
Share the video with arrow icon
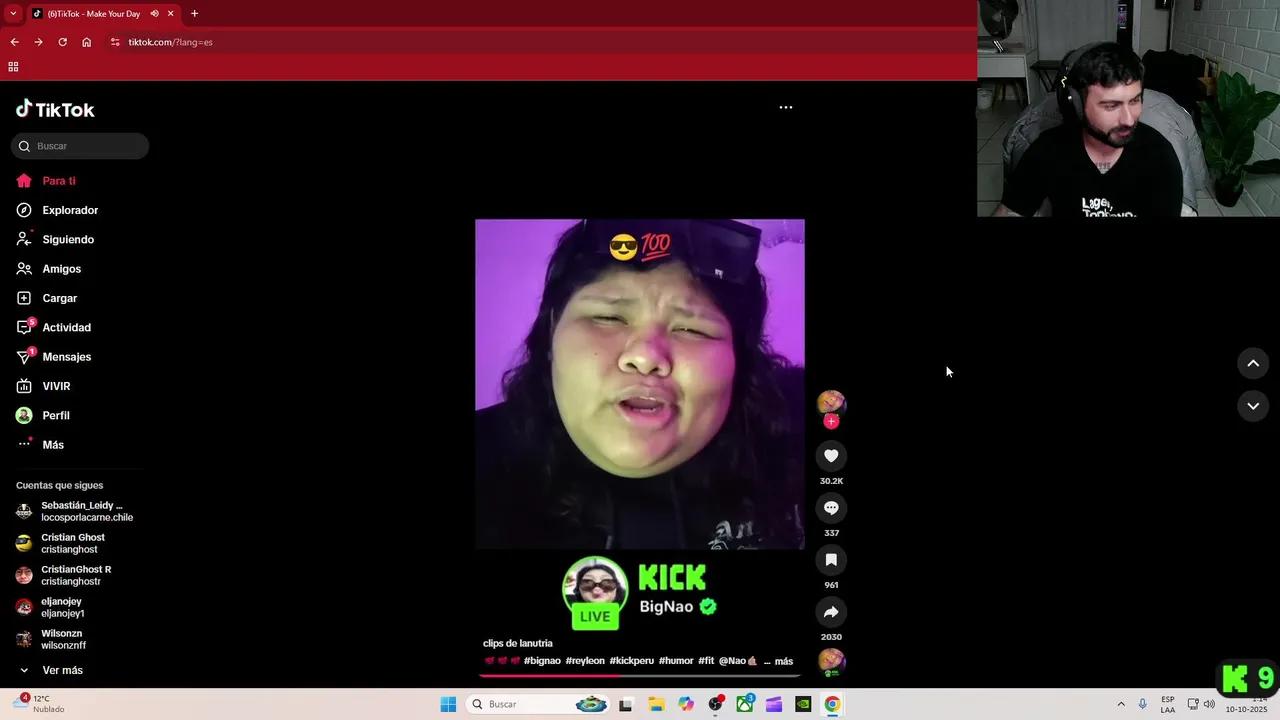(x=831, y=612)
